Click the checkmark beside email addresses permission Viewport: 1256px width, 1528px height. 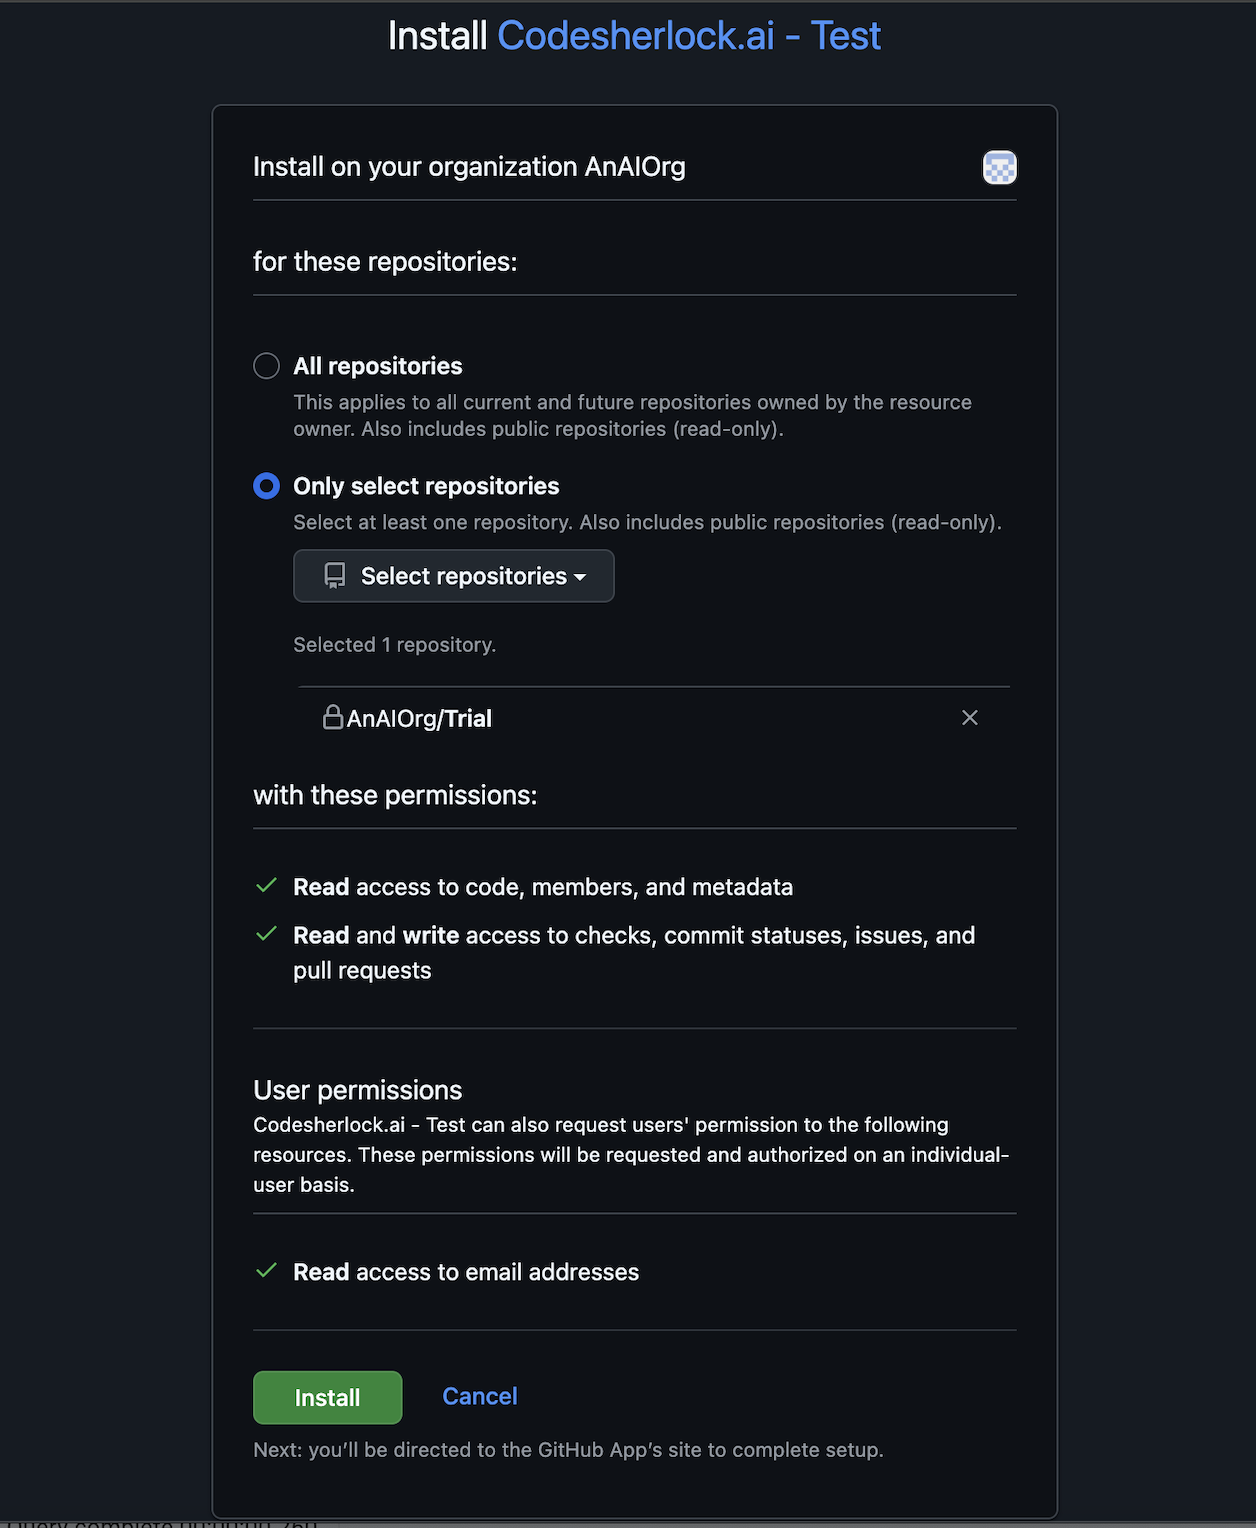pos(266,1270)
